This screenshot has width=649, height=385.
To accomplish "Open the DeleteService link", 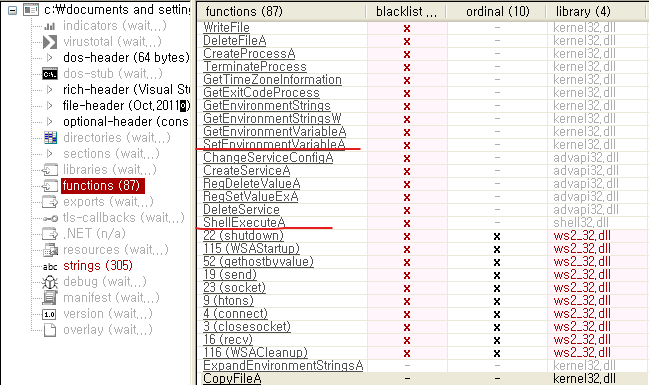I will point(241,209).
